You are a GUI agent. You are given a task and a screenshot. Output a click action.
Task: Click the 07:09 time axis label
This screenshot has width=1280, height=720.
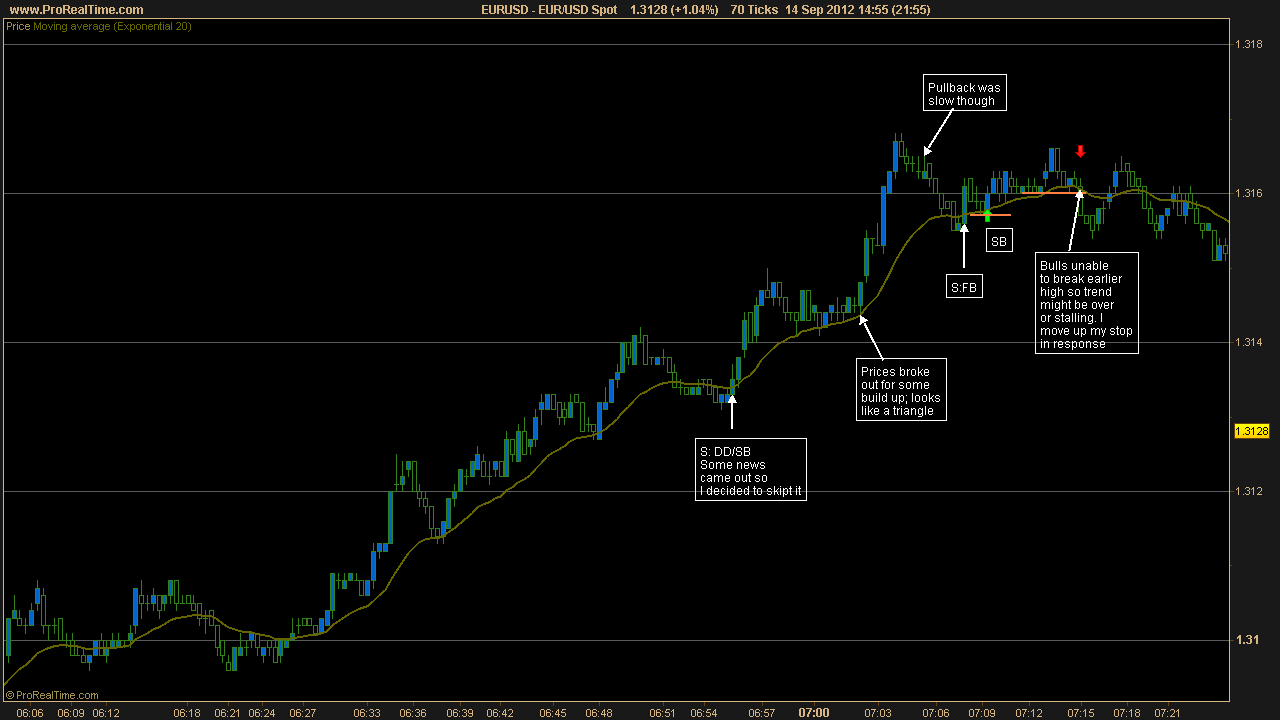pyautogui.click(x=981, y=713)
